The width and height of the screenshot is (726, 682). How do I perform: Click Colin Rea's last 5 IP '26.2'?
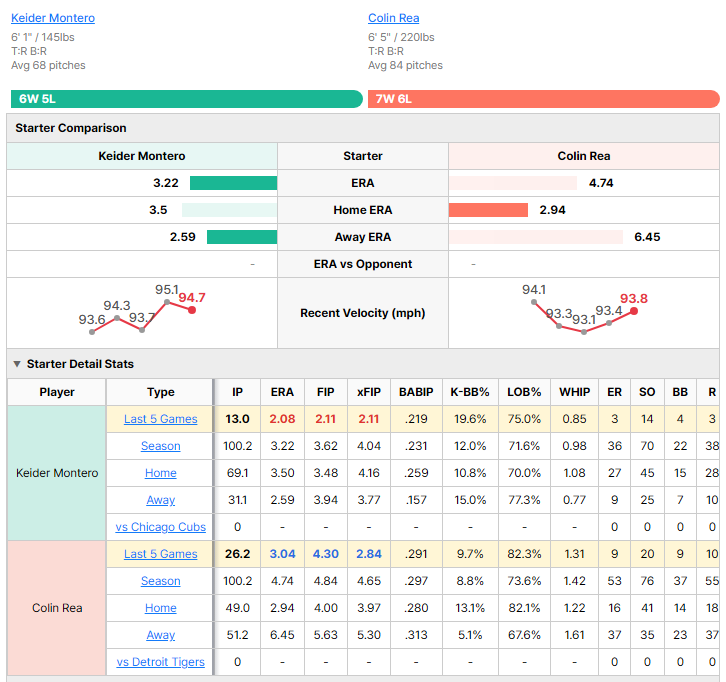point(237,554)
